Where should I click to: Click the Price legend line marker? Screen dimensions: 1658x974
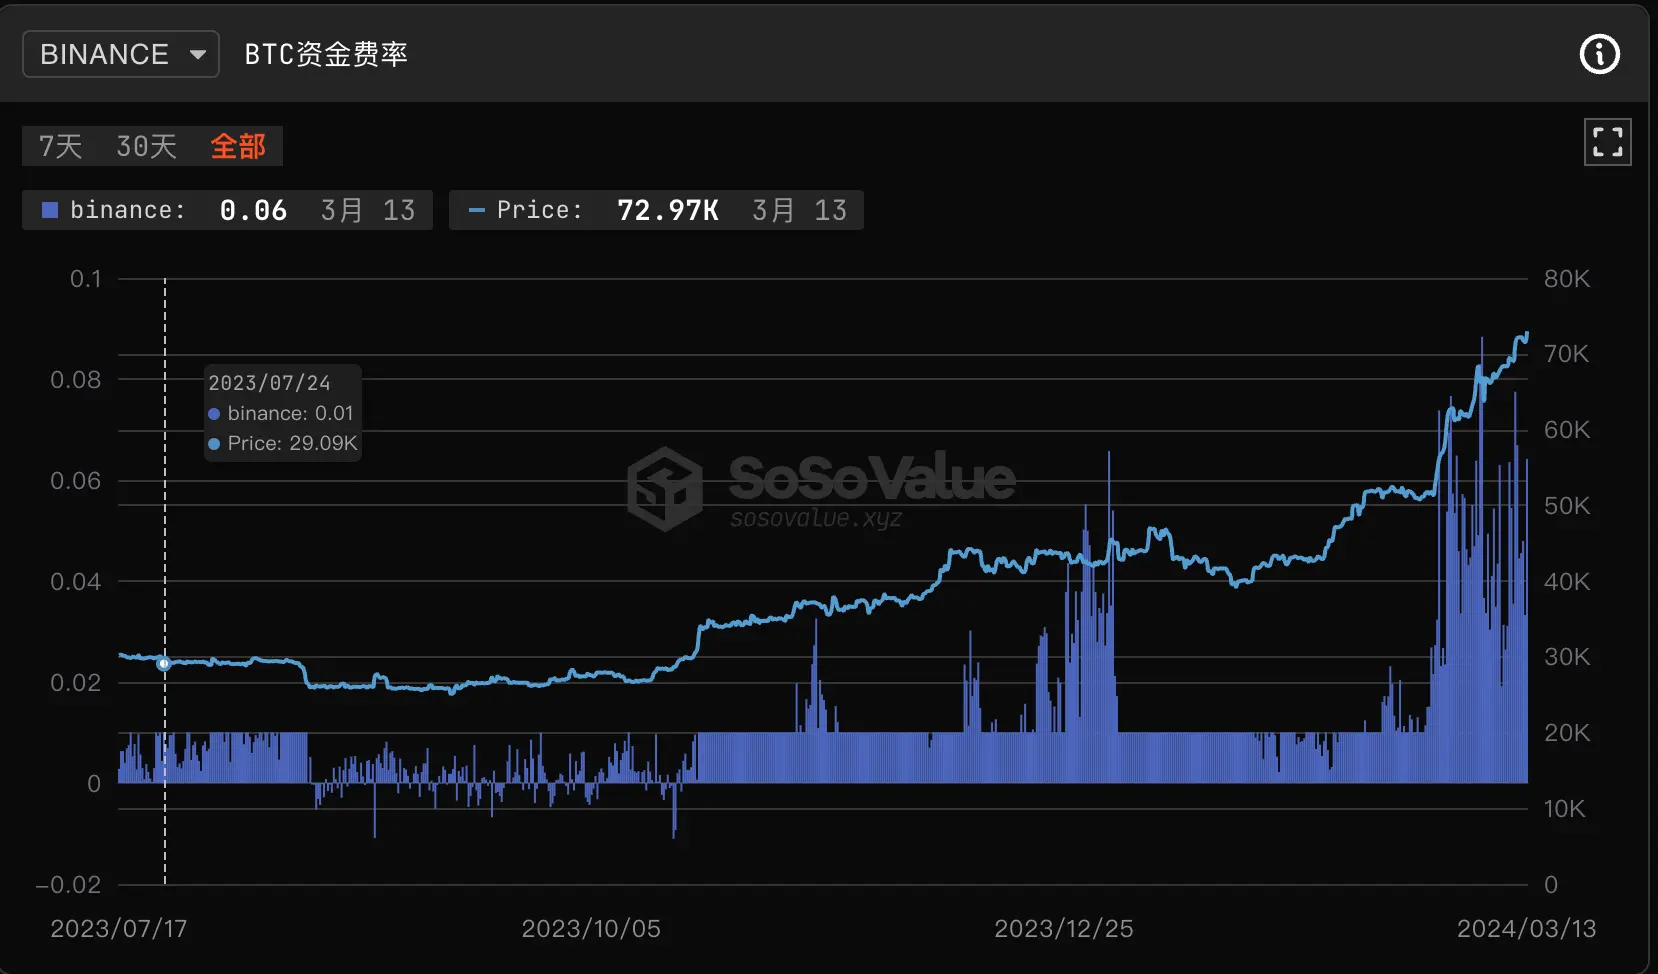(x=477, y=210)
